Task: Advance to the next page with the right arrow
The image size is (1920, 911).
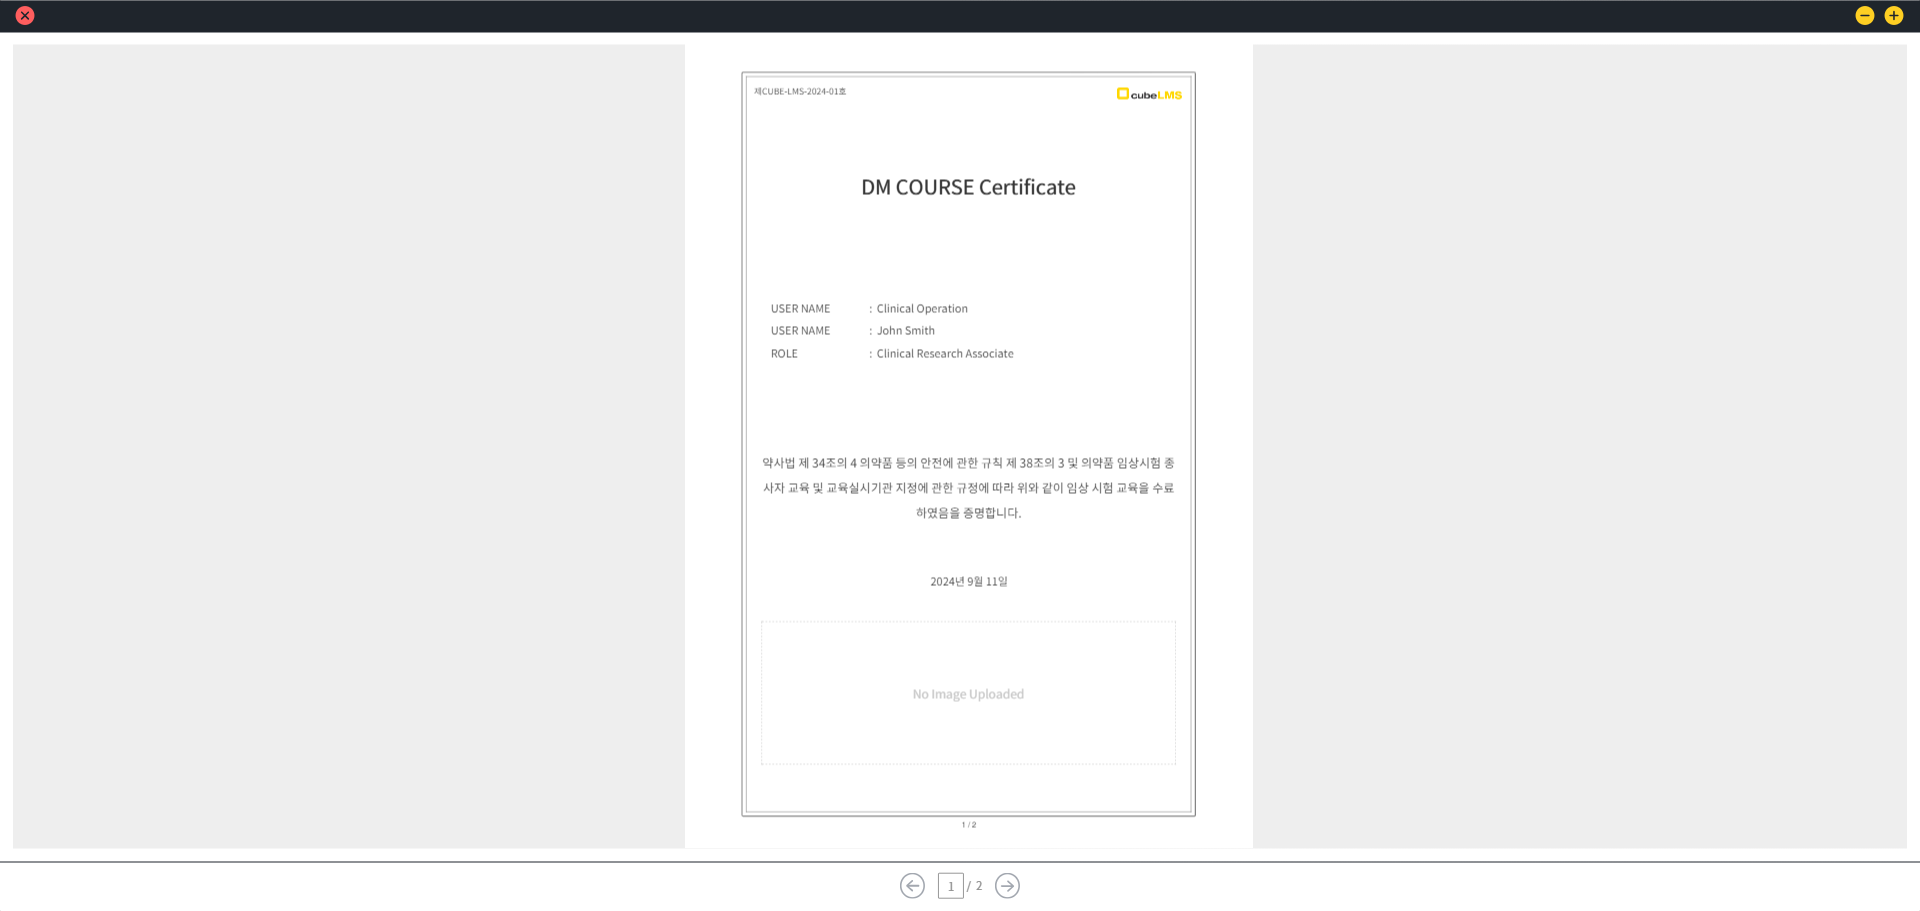Action: 1007,886
